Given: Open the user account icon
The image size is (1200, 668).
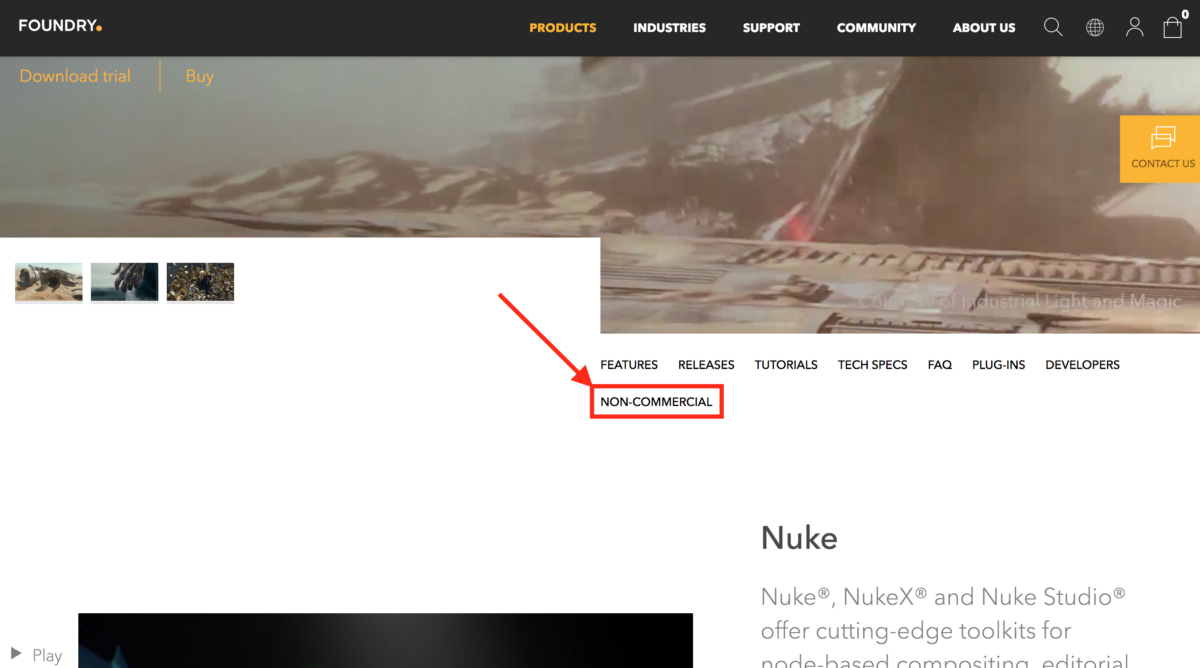Looking at the screenshot, I should (1134, 27).
